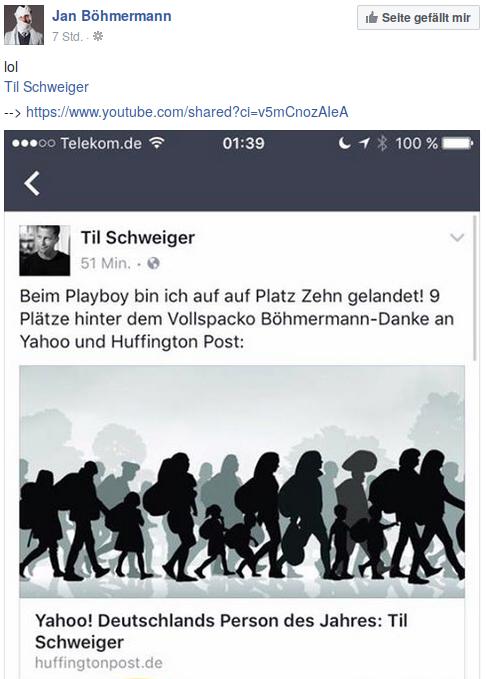Viewport: 486px width, 679px height.
Task: Open Yahoo! Deutschlands Person des Jahres headline
Action: [221, 631]
